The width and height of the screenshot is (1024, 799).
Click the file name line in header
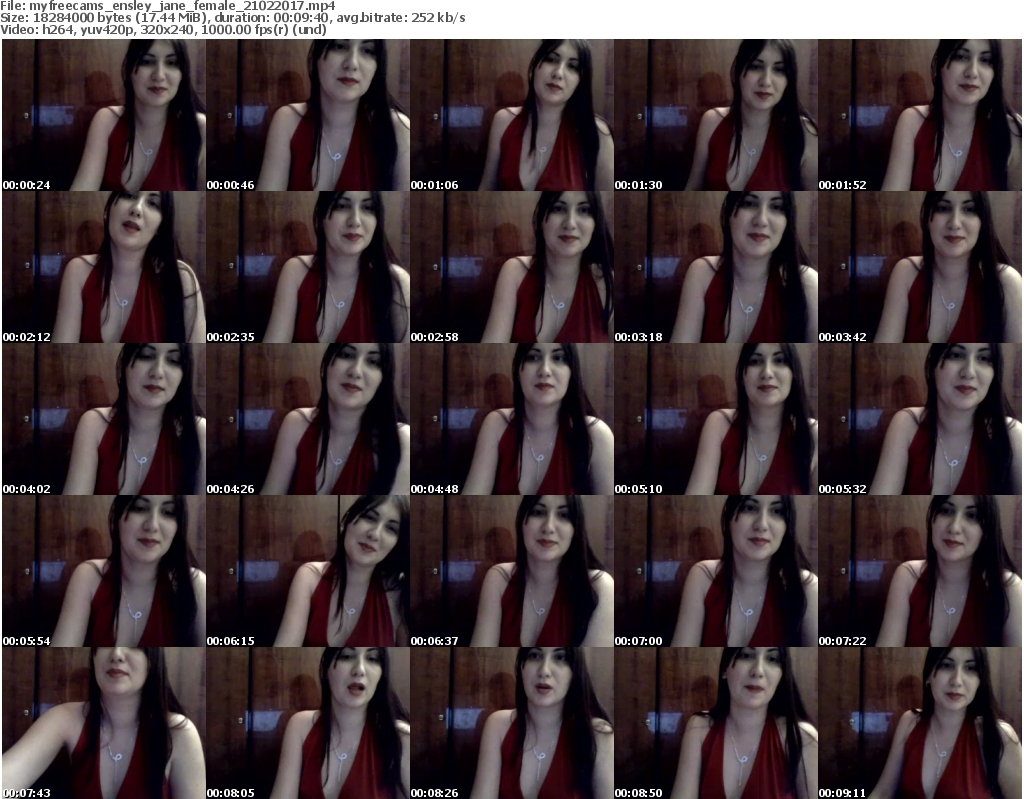[168, 6]
